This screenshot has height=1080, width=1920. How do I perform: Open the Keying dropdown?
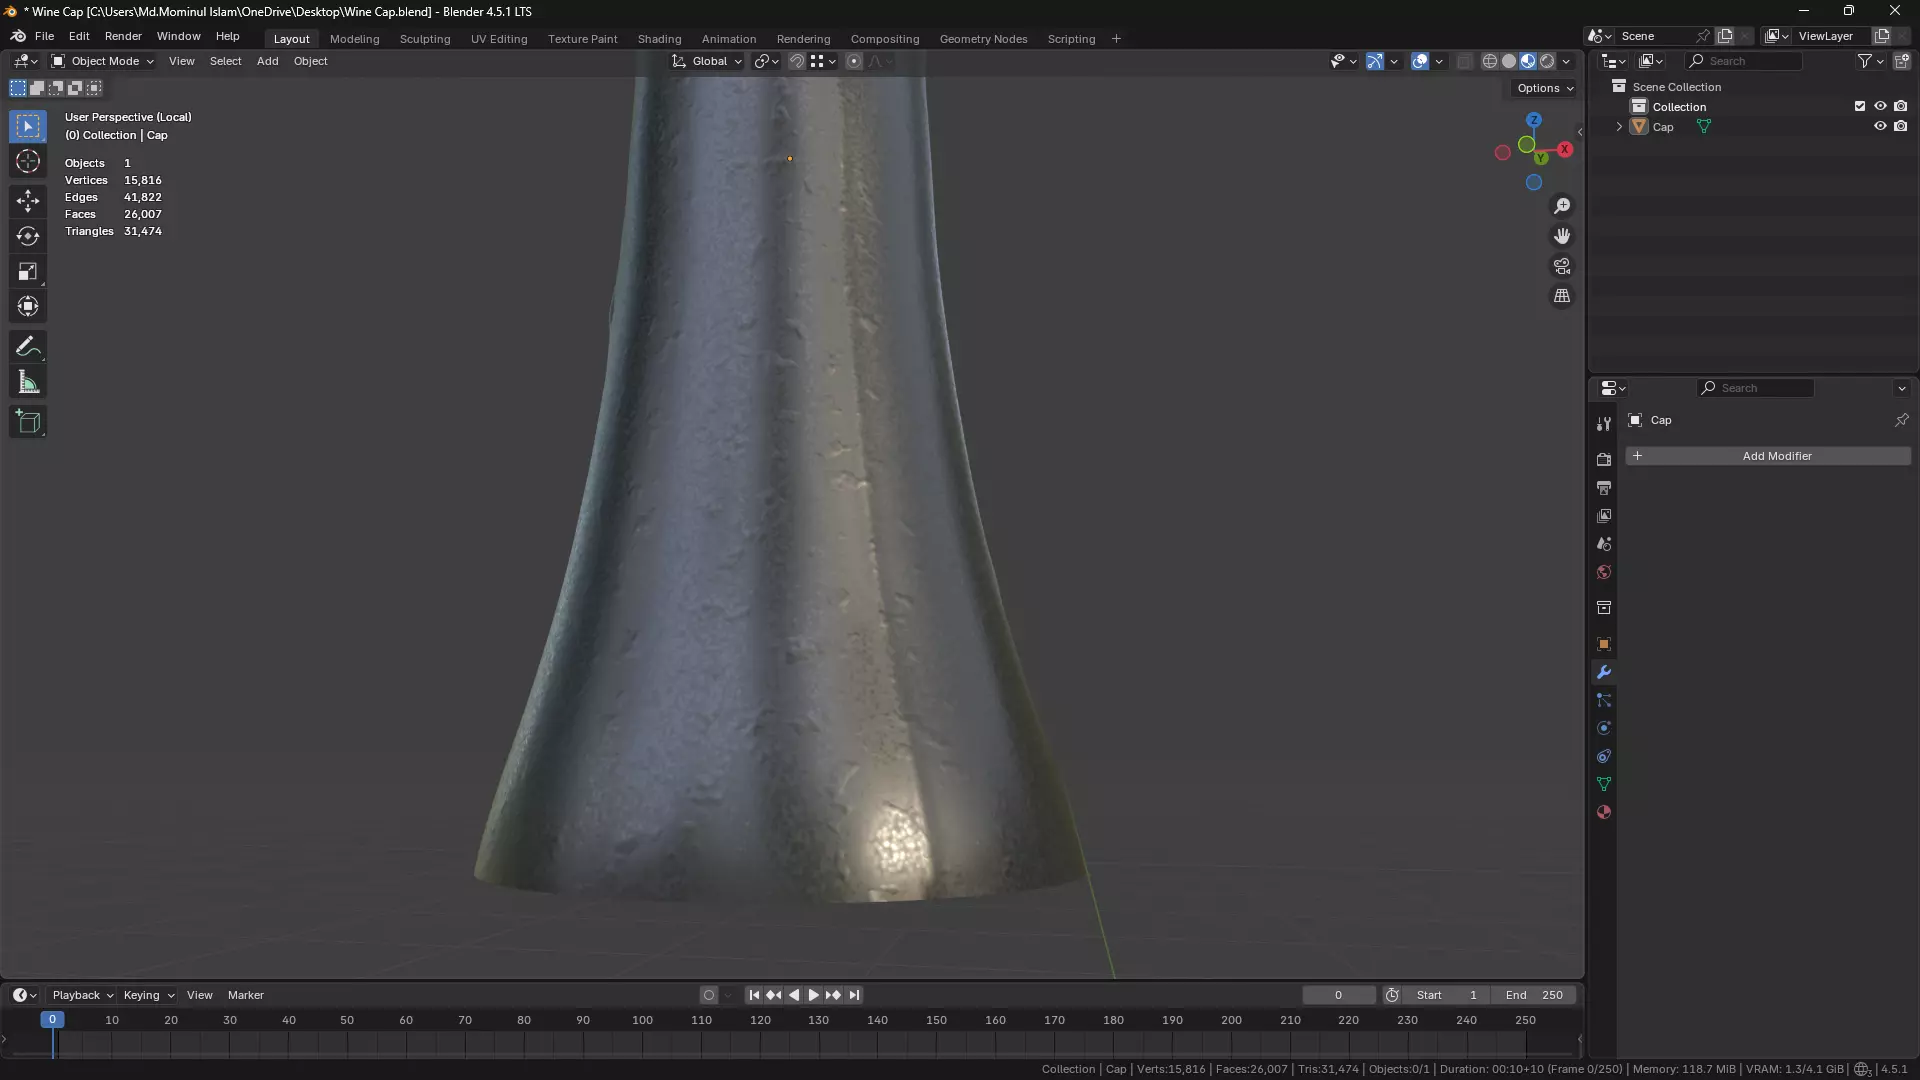click(x=148, y=995)
